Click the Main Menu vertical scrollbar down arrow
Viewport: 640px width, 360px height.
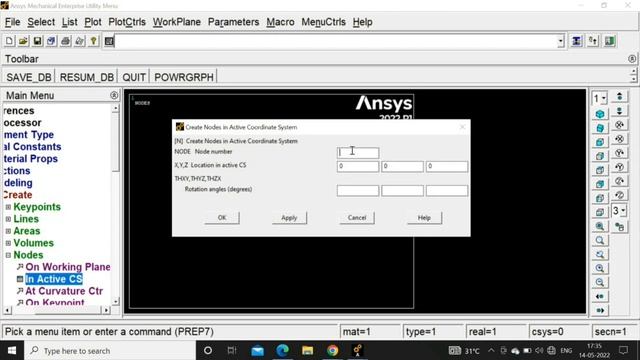[x=116, y=302]
